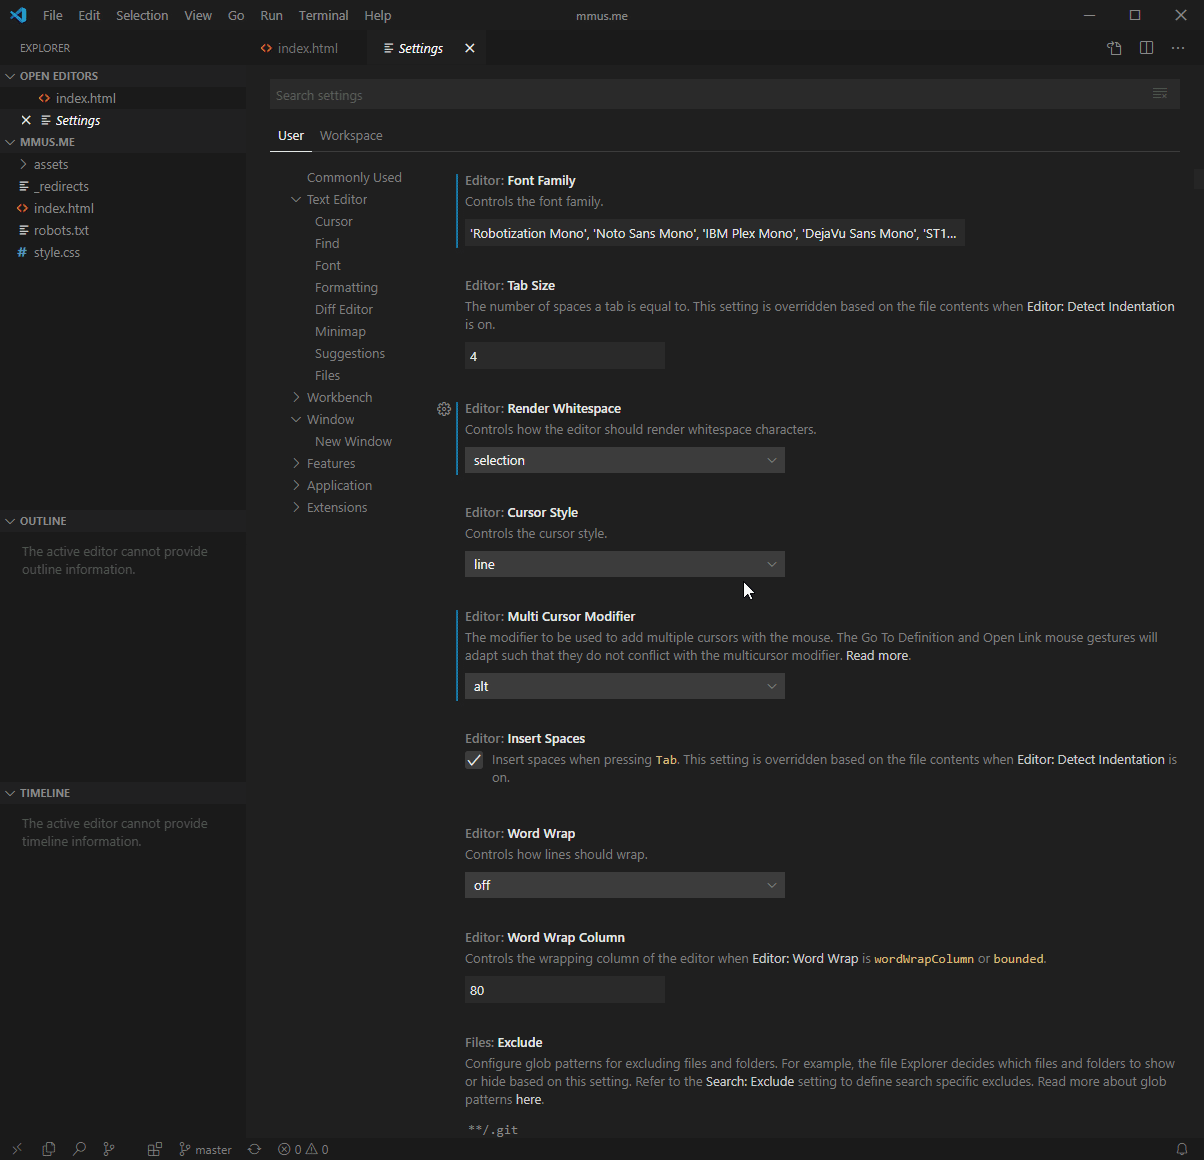Follow Editor: Word Wrap link in Word Wrap Column

(805, 959)
